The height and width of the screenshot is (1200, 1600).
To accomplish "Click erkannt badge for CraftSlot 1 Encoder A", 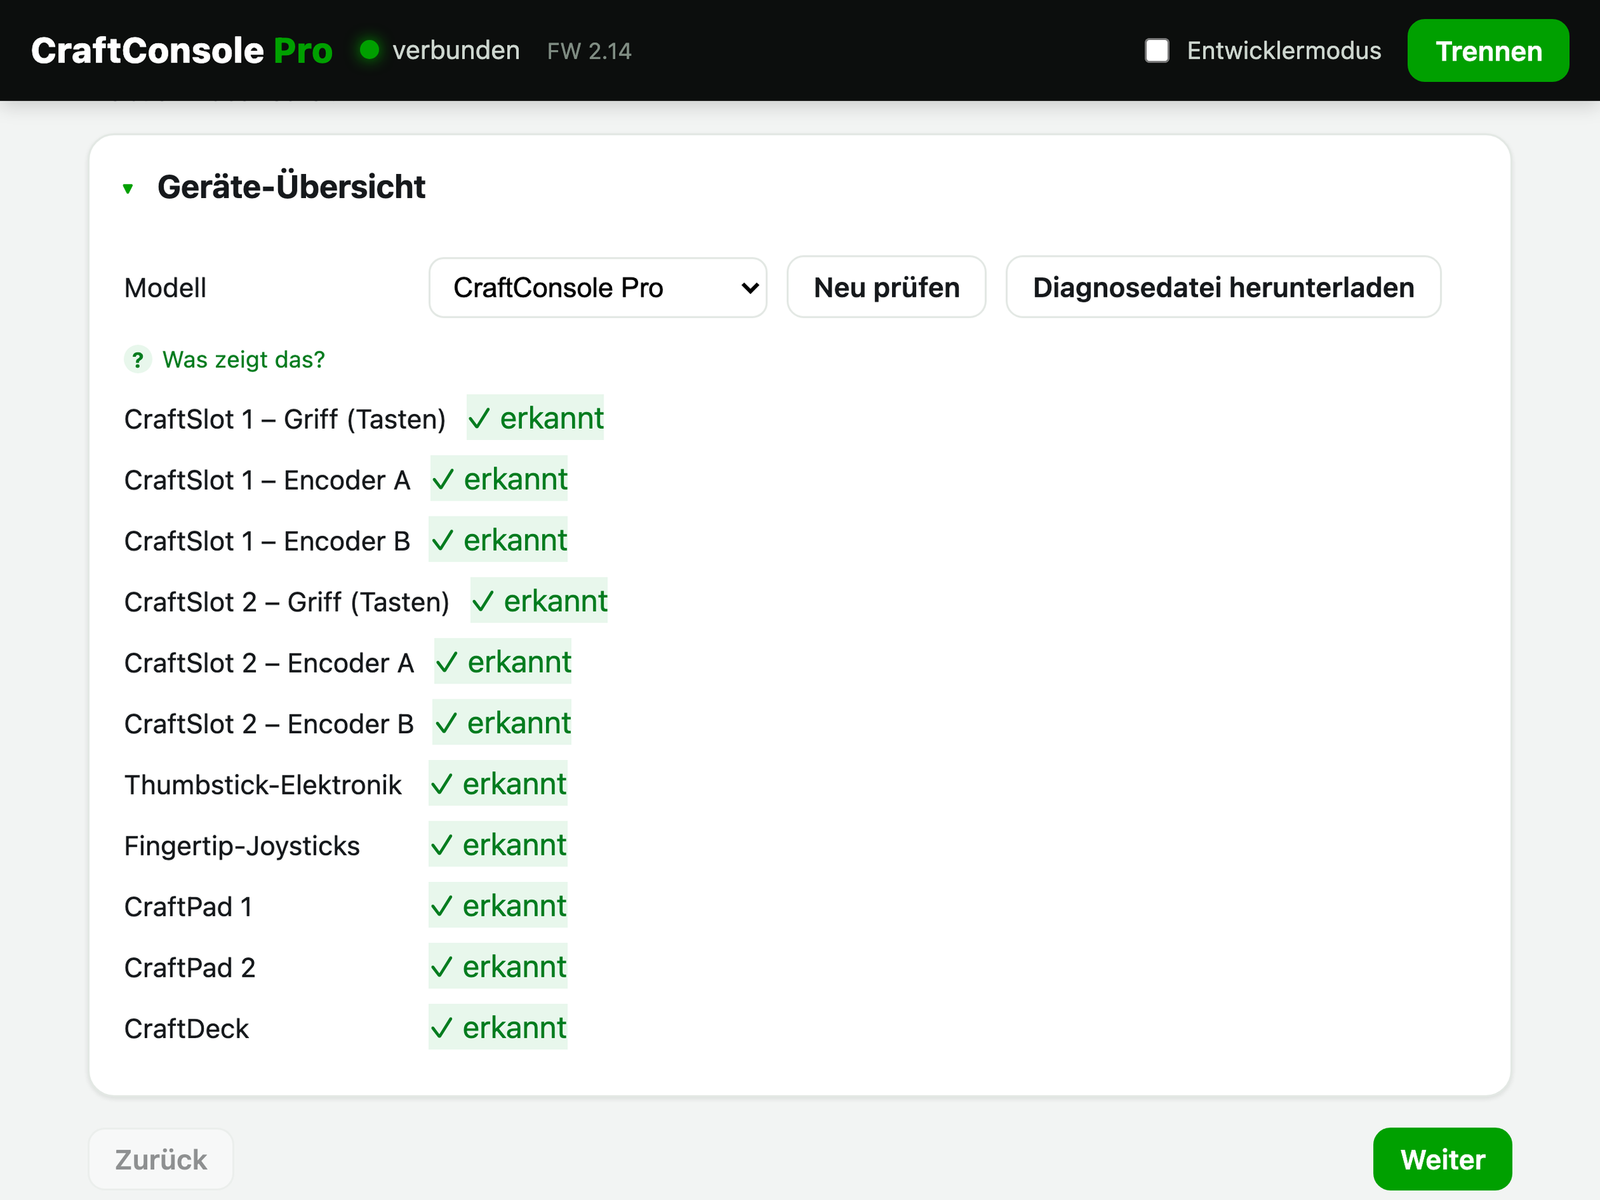I will point(499,479).
